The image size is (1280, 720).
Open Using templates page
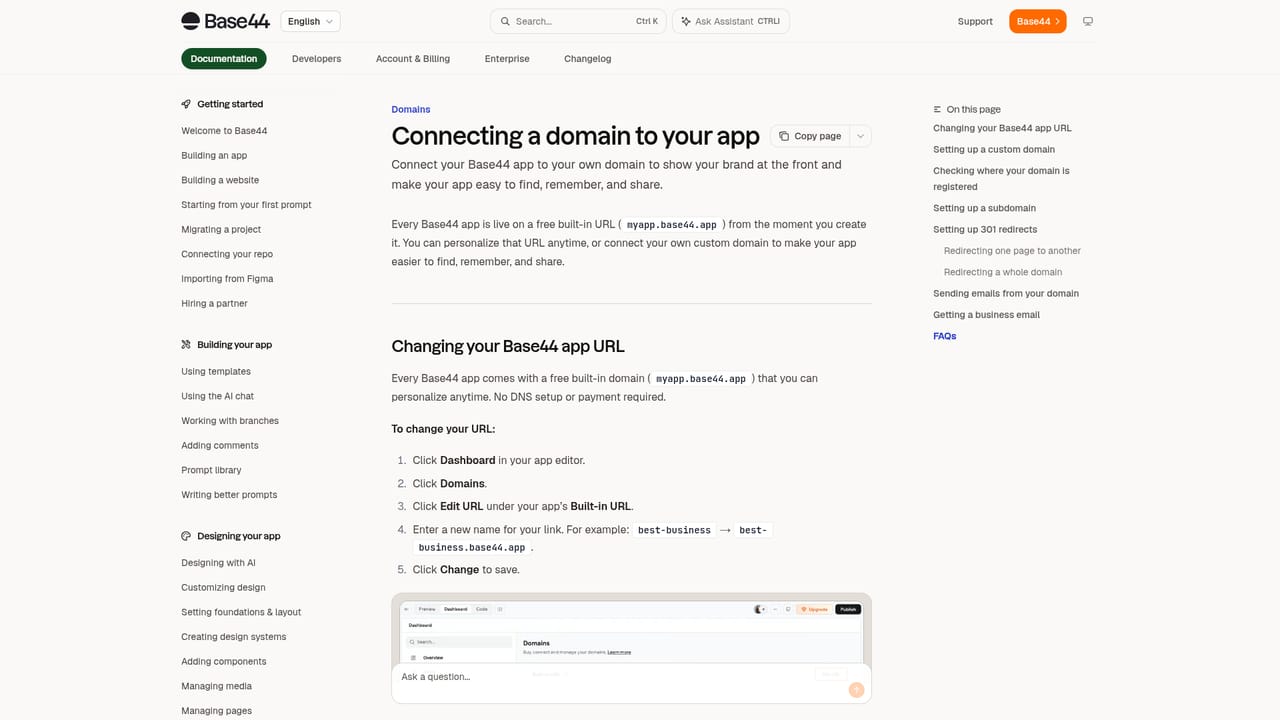pos(216,372)
